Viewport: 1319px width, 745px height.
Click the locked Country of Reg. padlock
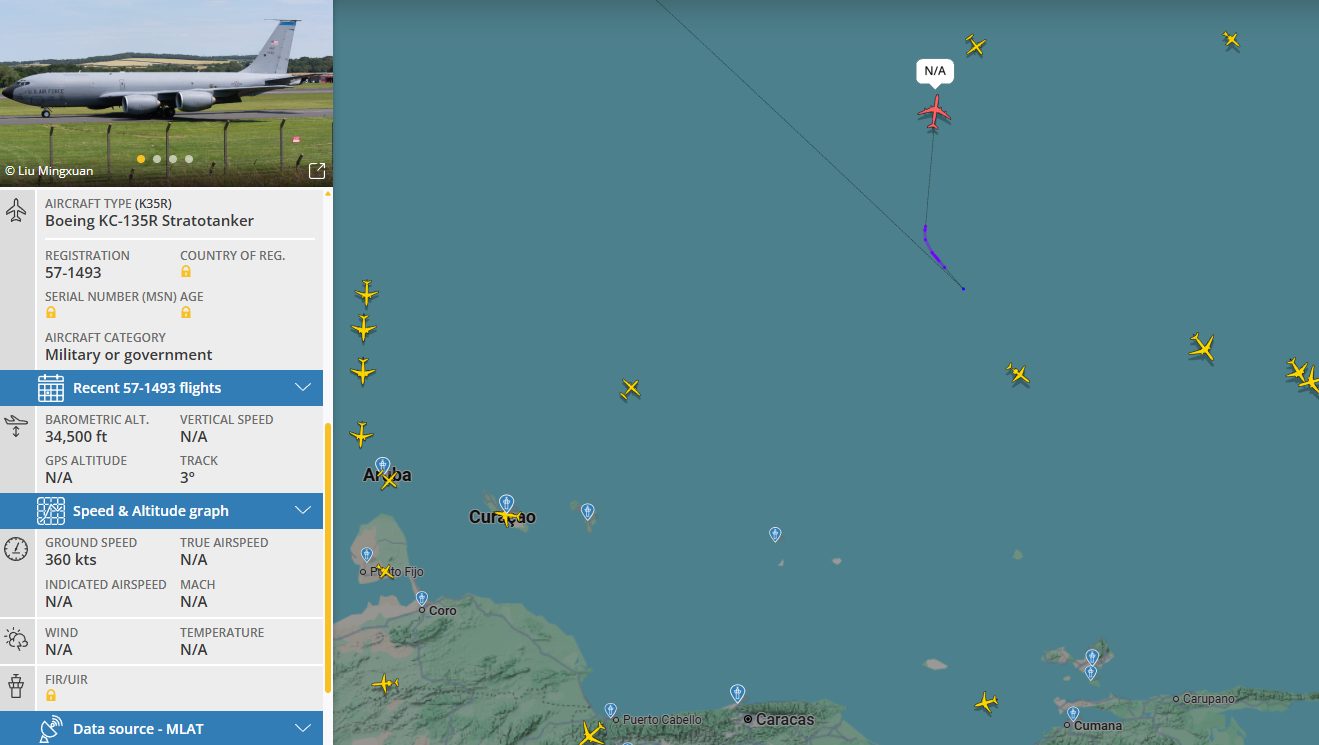[186, 272]
